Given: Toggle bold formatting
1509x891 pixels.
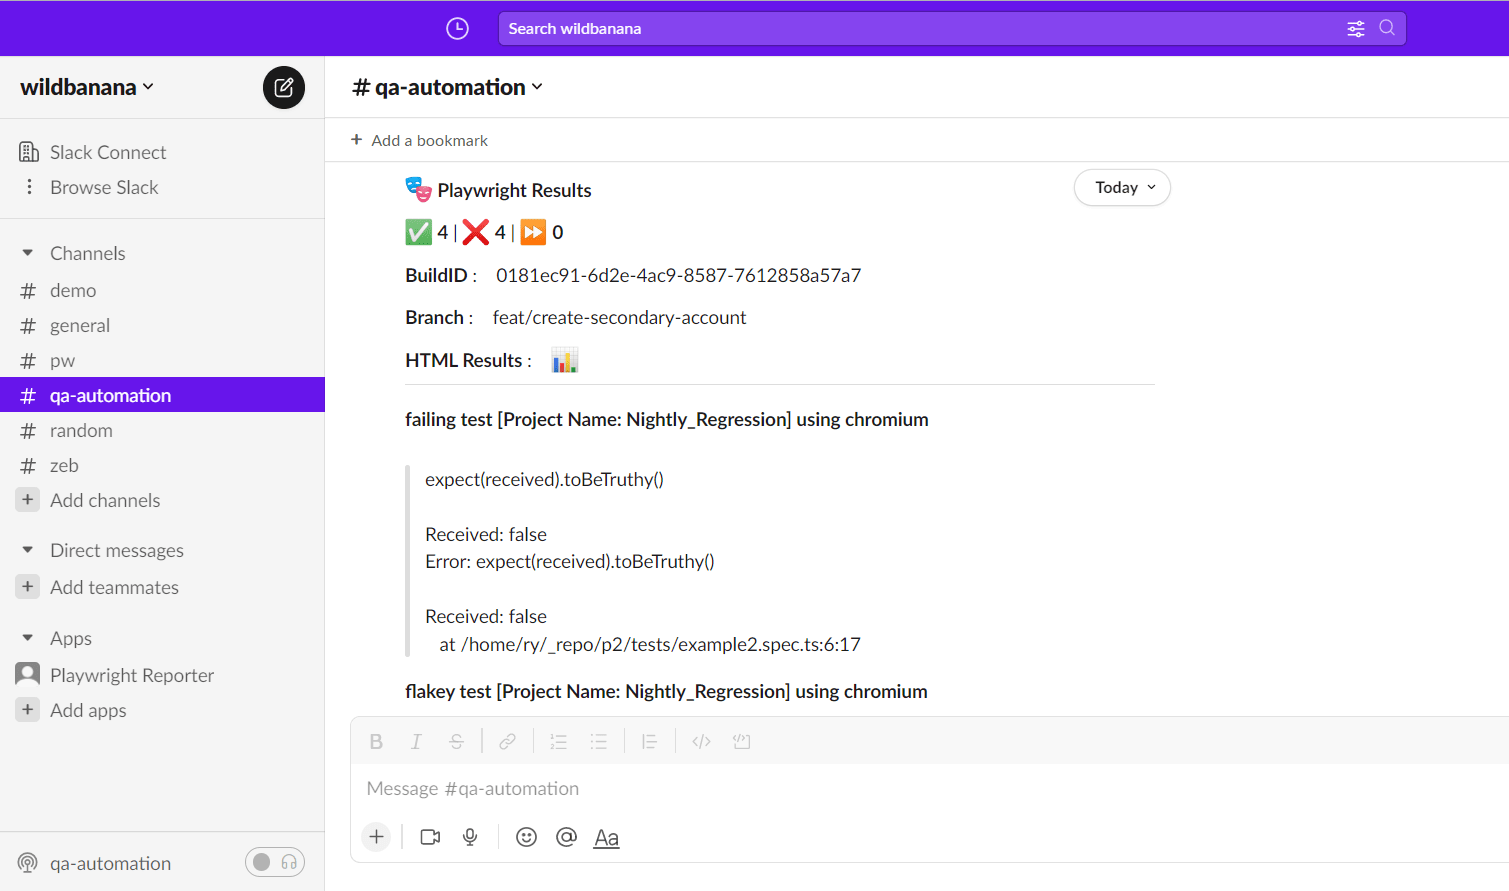Looking at the screenshot, I should [x=376, y=741].
